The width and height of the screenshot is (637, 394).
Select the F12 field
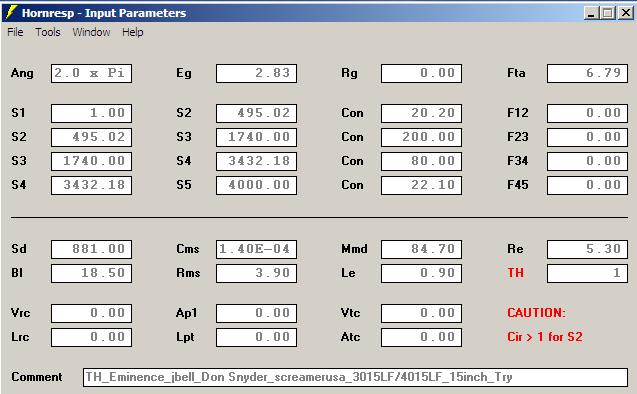click(x=587, y=113)
